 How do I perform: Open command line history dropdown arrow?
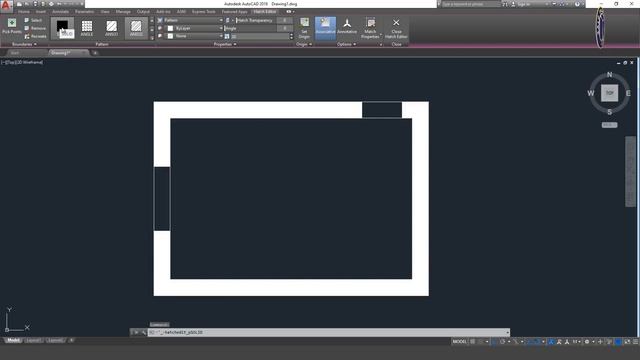pos(507,333)
